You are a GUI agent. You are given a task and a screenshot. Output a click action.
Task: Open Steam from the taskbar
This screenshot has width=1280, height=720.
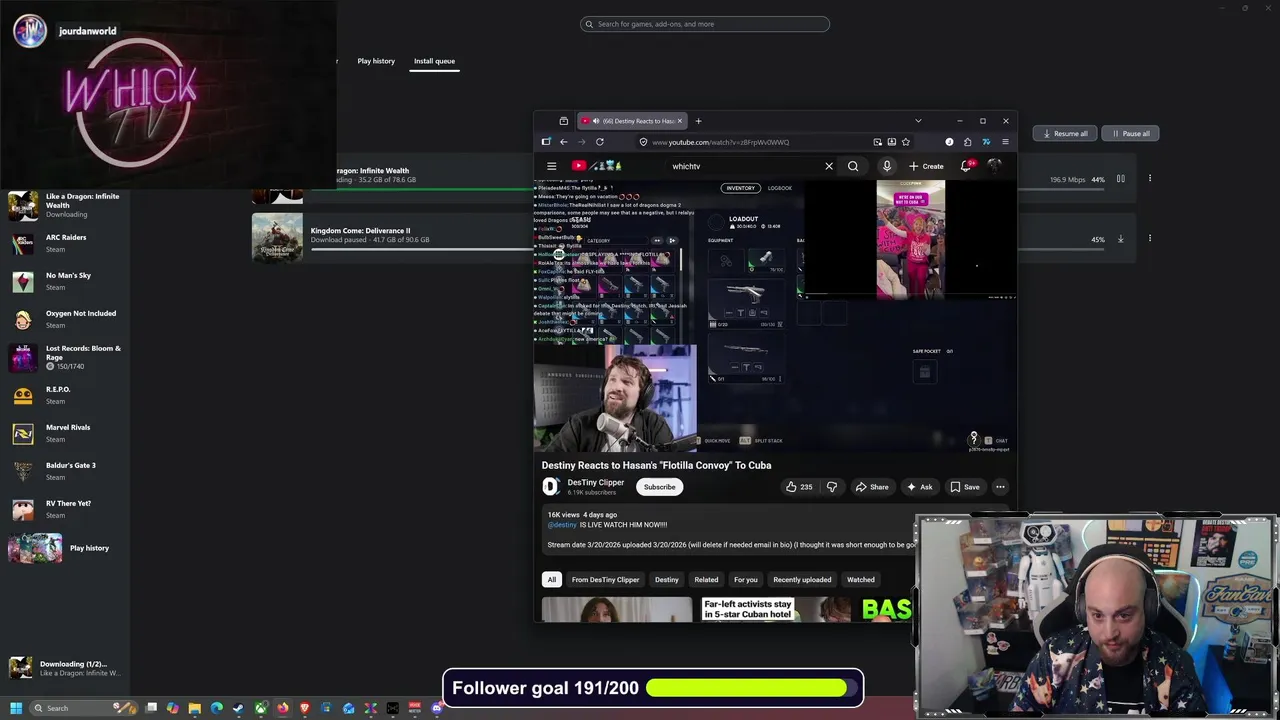238,708
